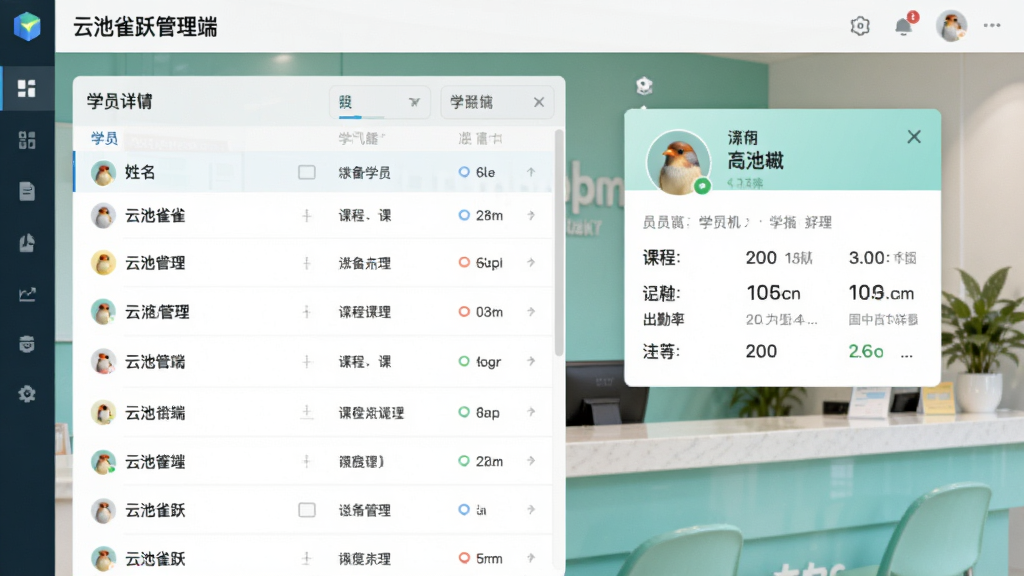
Task: Click the plus in the 云池雀雀 row
Action: pos(307,216)
